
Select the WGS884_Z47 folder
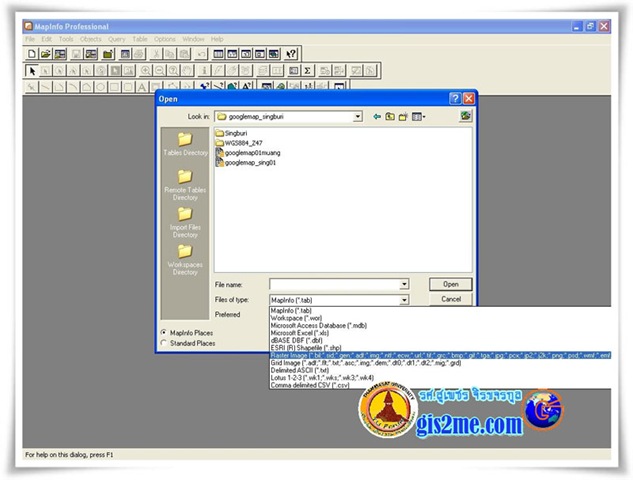(239, 143)
